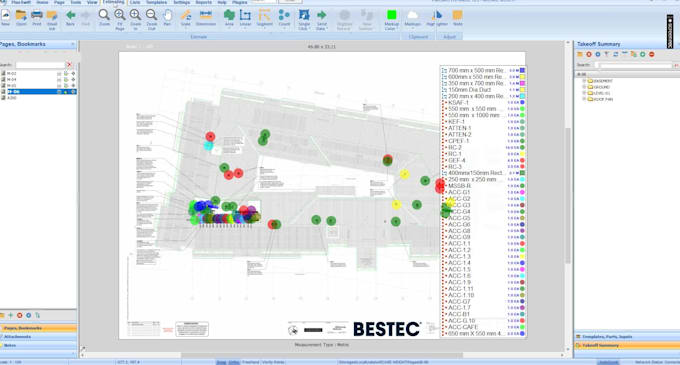Expand the LEVEL 01 folder
Screen dimensions: 680x365
584,93
